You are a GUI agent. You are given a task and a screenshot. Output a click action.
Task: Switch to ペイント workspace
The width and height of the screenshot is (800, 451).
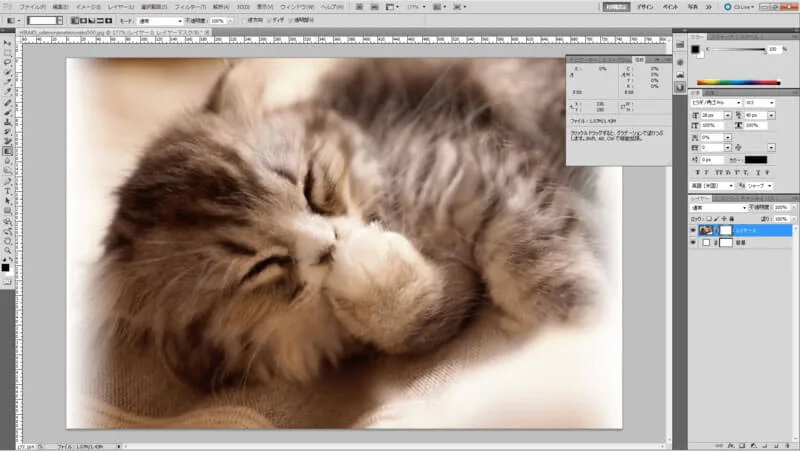(670, 7)
